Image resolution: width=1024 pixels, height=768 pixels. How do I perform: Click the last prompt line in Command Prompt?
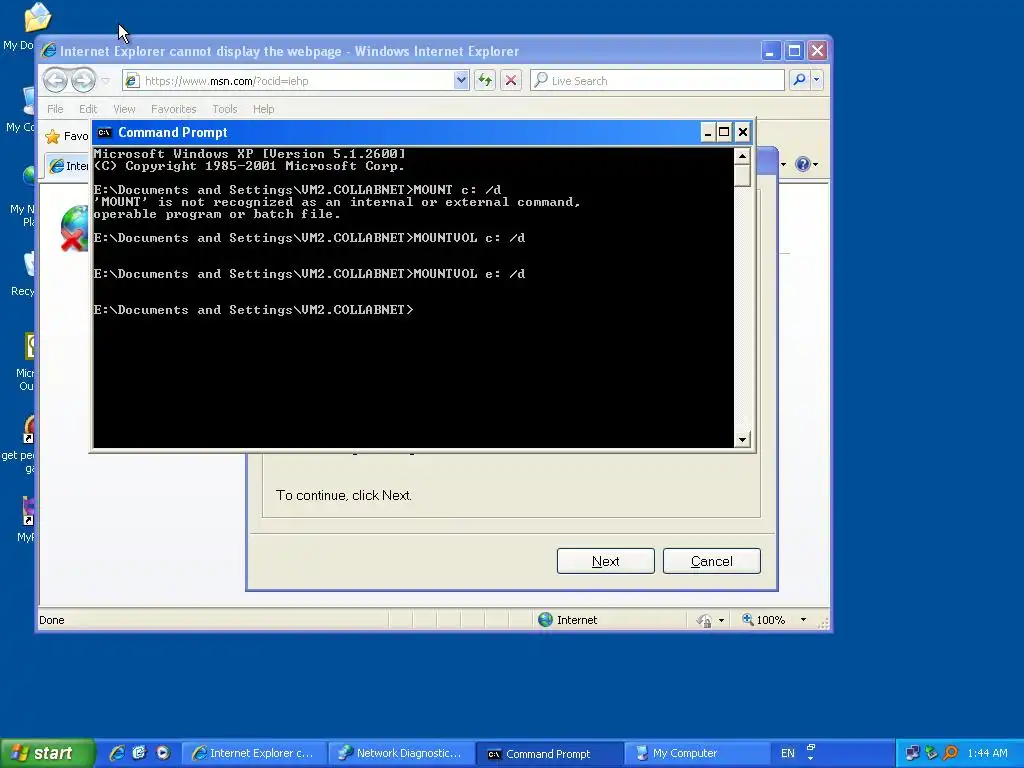pos(253,310)
